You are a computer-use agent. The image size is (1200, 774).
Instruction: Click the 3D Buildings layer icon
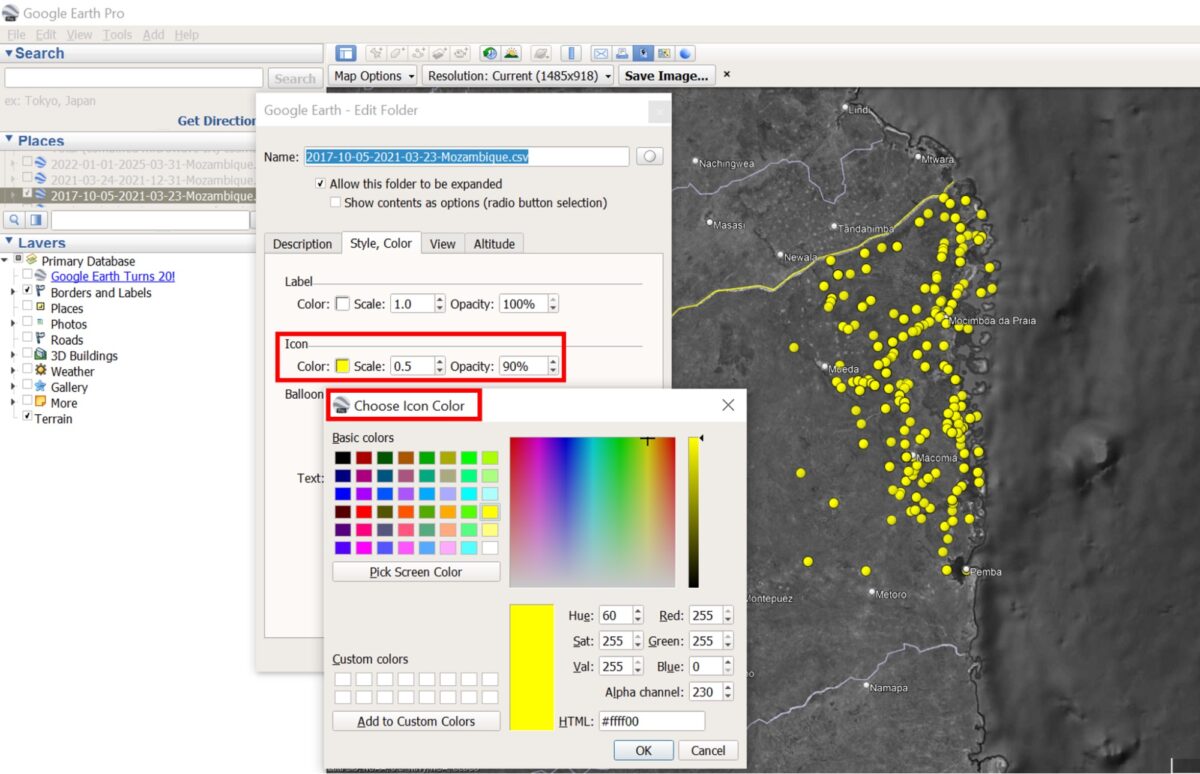coord(40,355)
